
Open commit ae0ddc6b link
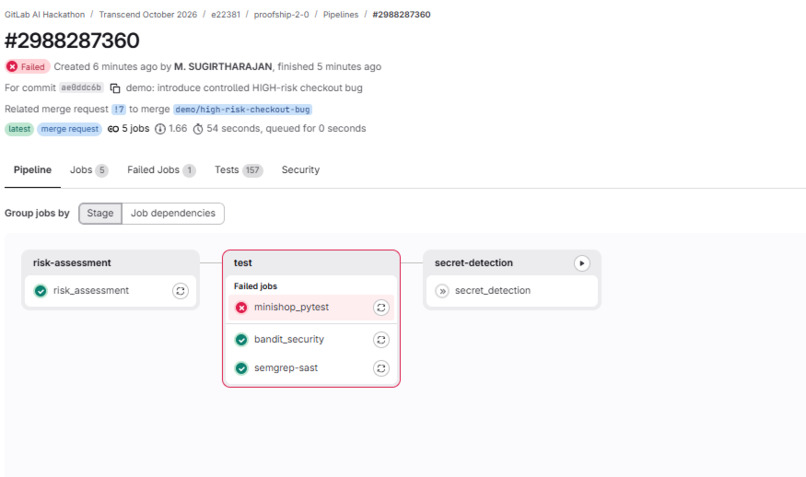(x=81, y=88)
